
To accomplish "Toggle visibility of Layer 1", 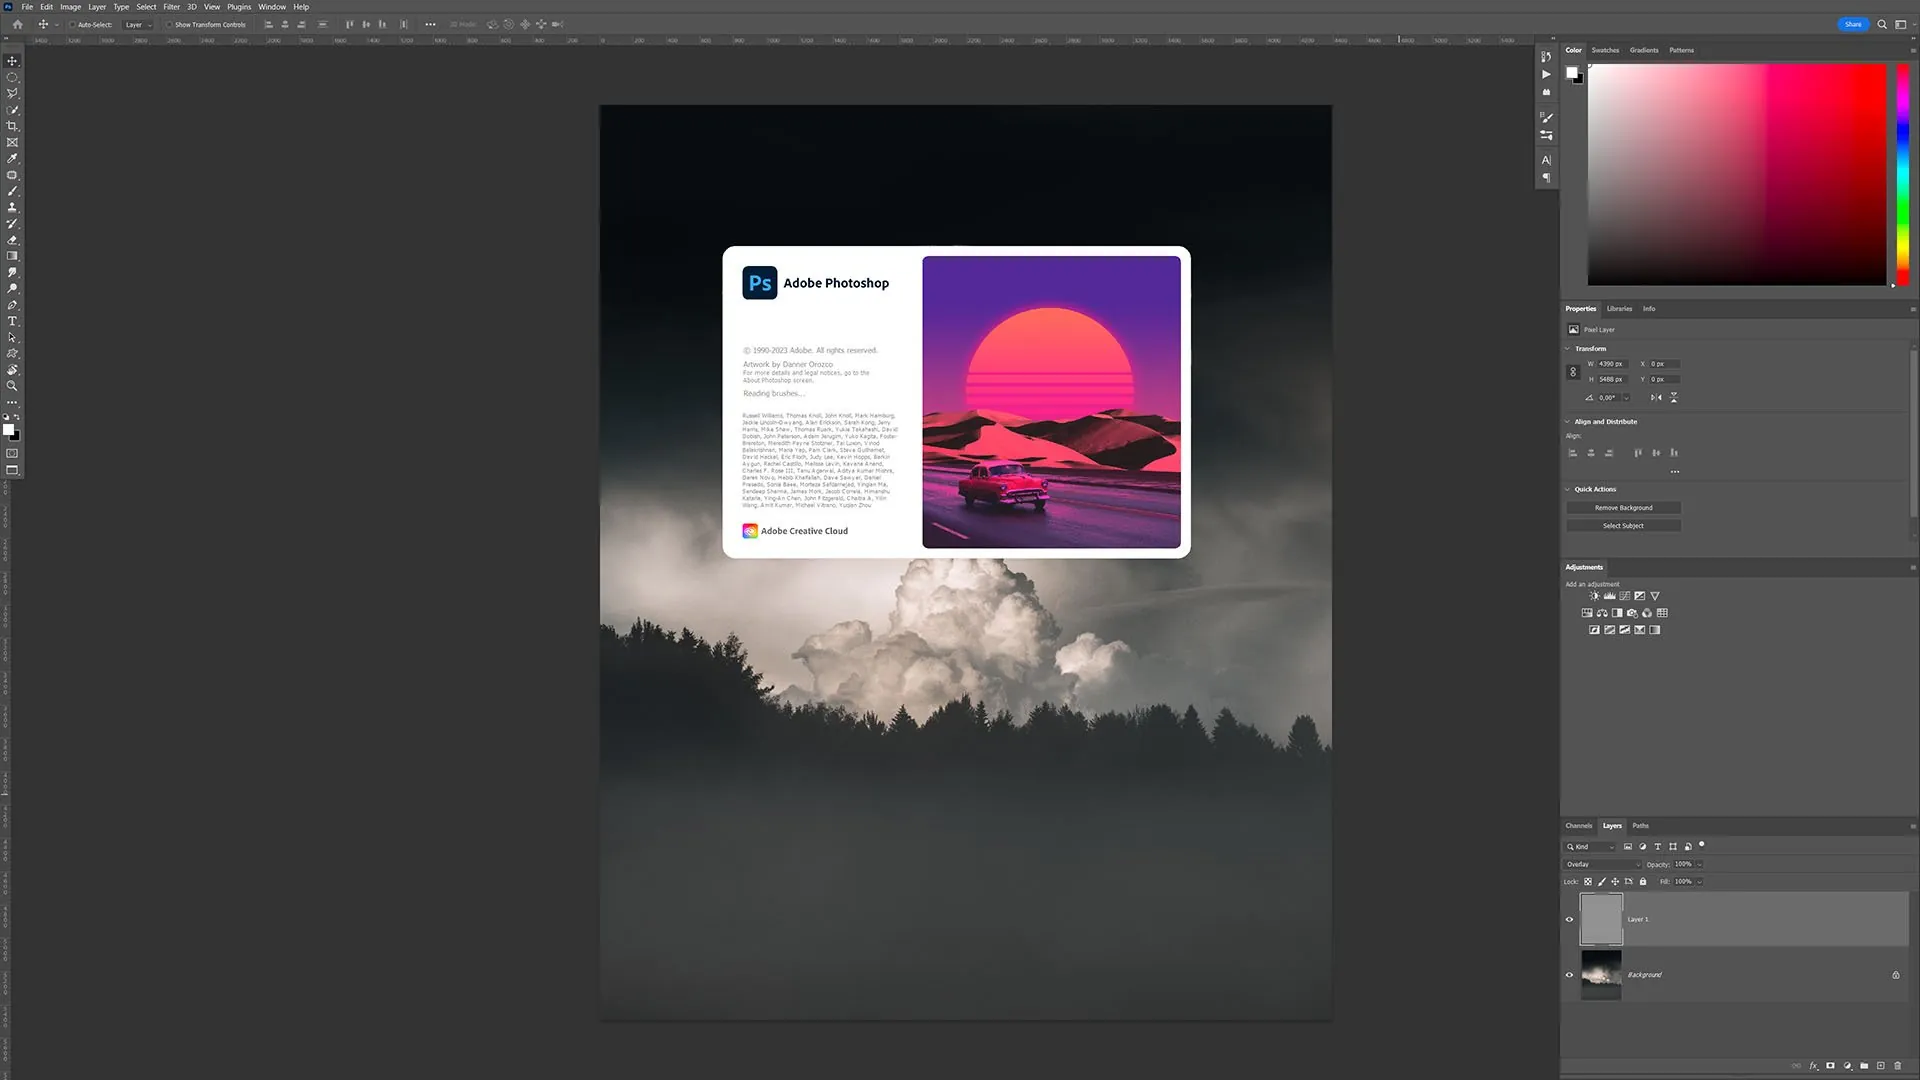I will point(1569,919).
